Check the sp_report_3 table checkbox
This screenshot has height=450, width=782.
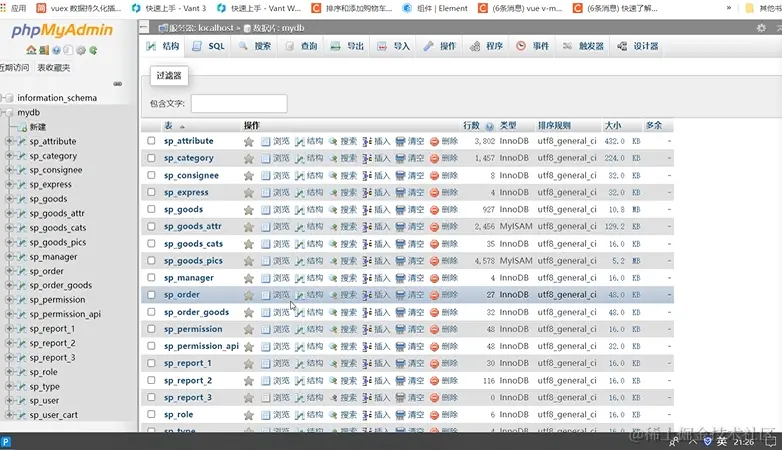[151, 397]
